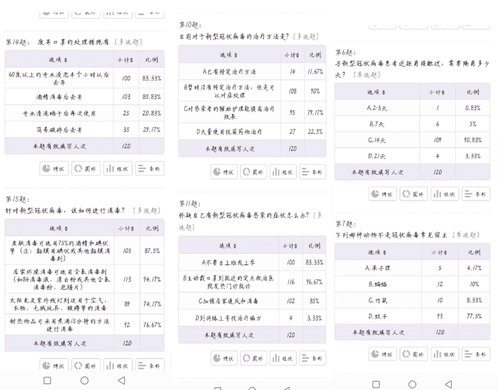Show pie chart (饼状) for question 14

click(x=54, y=169)
